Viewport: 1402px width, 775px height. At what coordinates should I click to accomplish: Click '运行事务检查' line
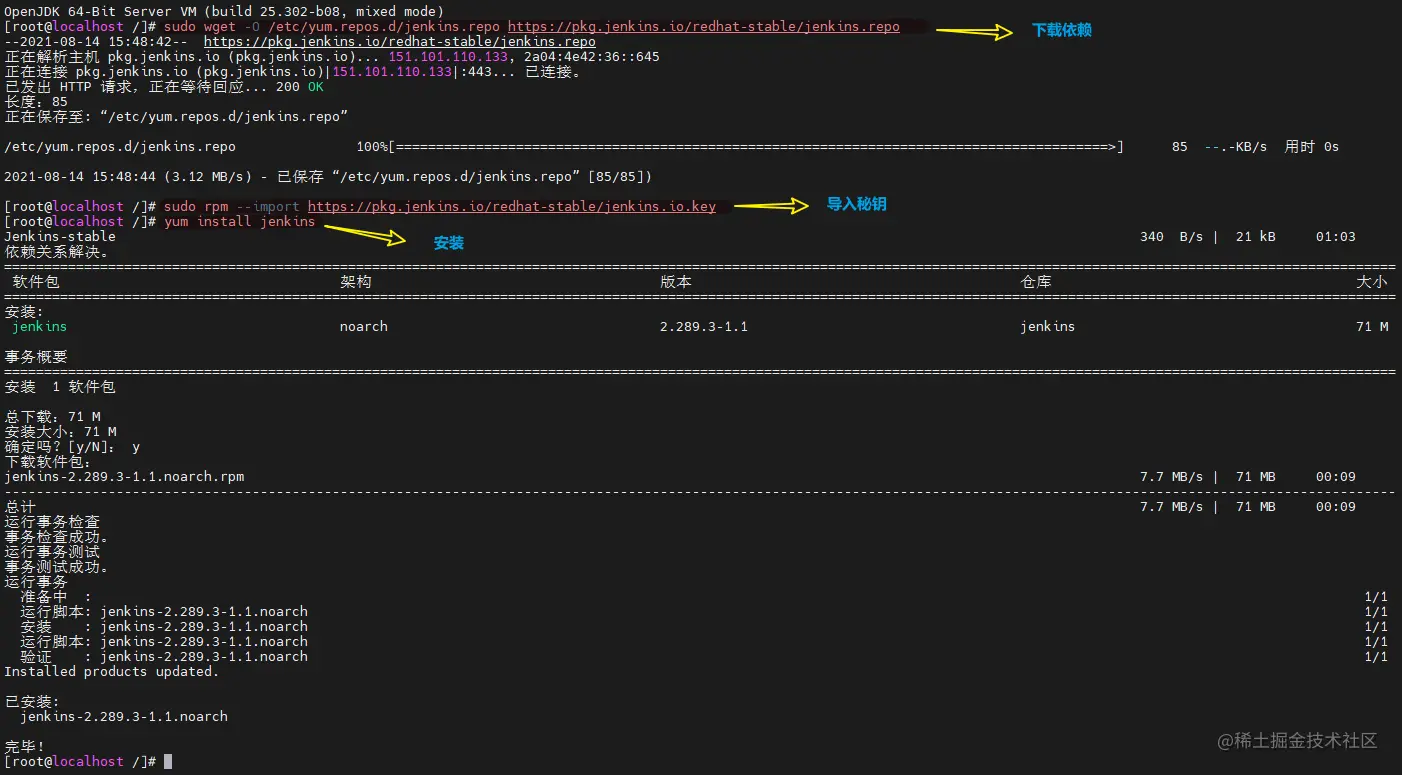[x=52, y=522]
